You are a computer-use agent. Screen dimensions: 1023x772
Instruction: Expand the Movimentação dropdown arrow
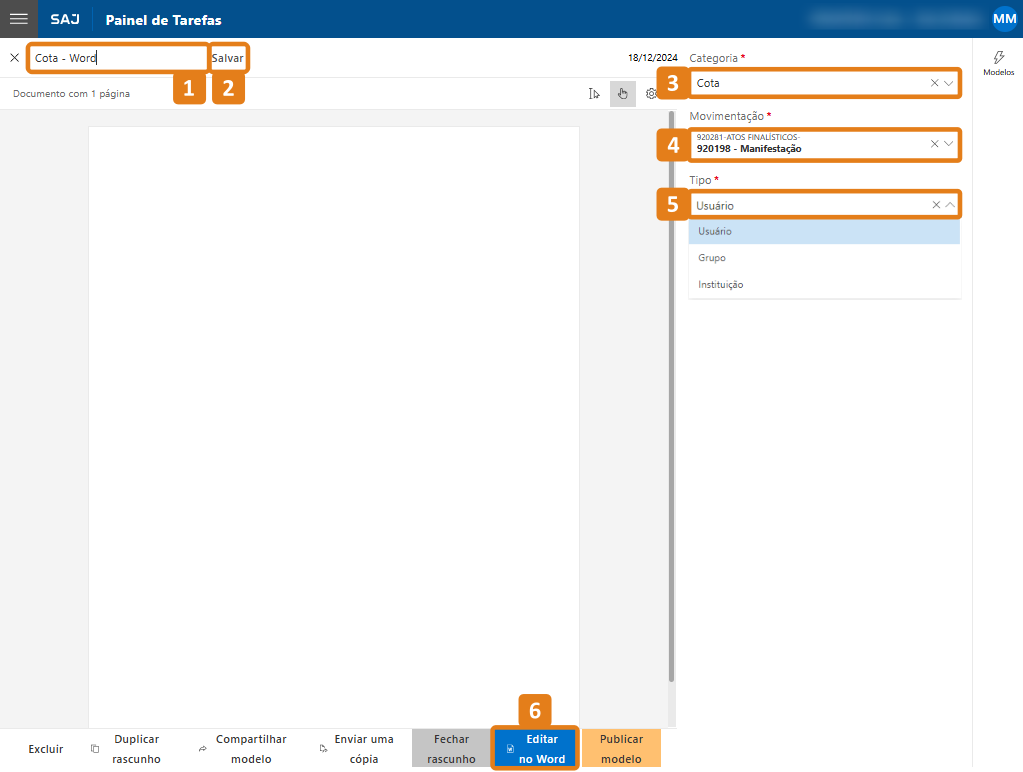(x=949, y=144)
